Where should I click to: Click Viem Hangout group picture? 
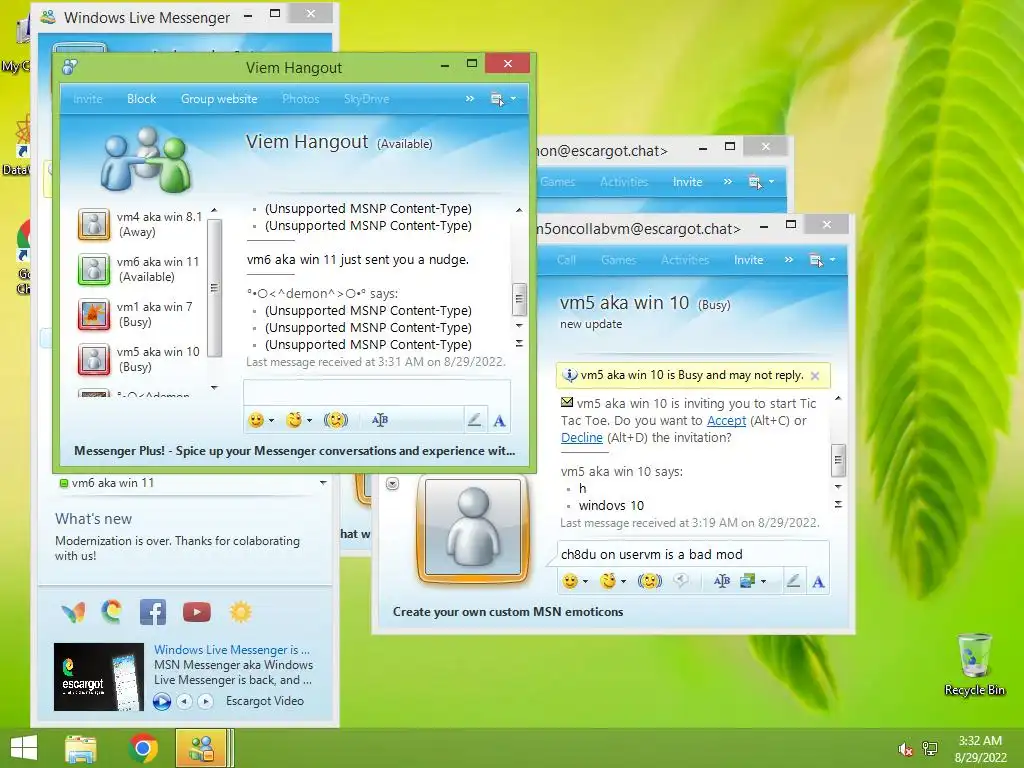(146, 160)
